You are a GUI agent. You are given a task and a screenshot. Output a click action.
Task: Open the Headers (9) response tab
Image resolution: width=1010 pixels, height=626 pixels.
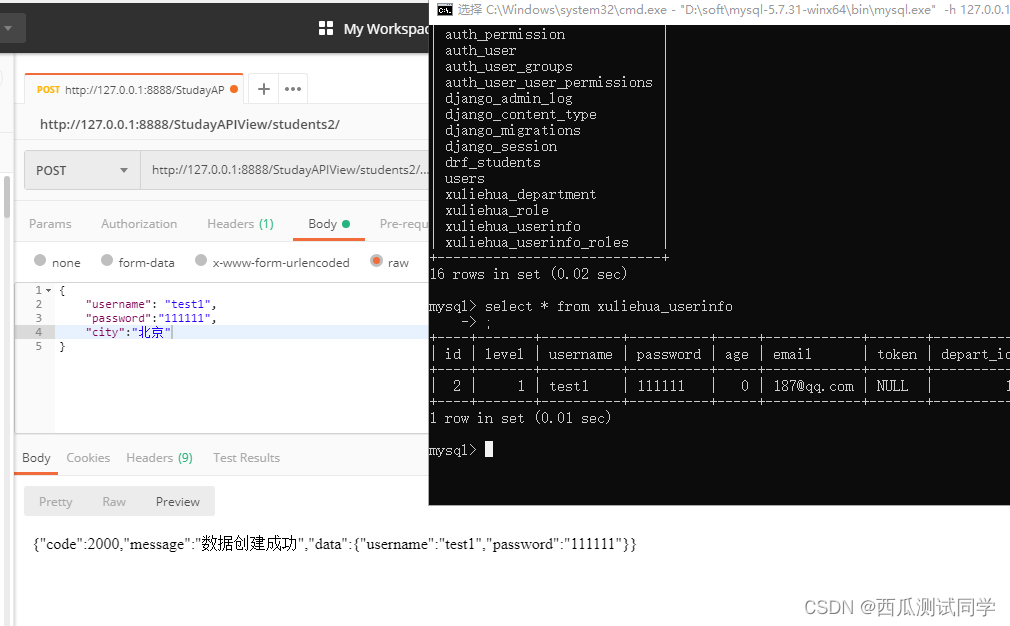(x=159, y=457)
